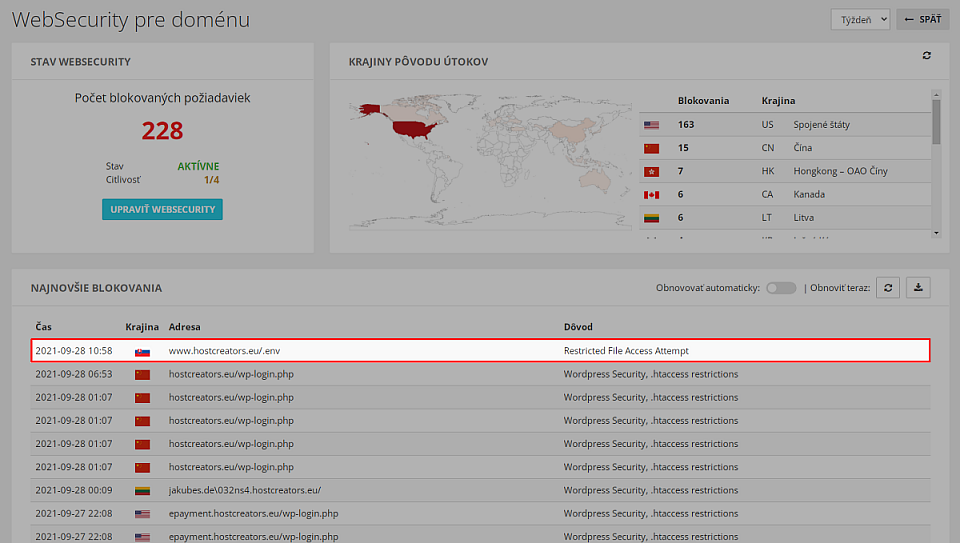This screenshot has height=543, width=960.
Task: Select the www.hostcreators.eu/.env blocked row
Action: tap(480, 351)
